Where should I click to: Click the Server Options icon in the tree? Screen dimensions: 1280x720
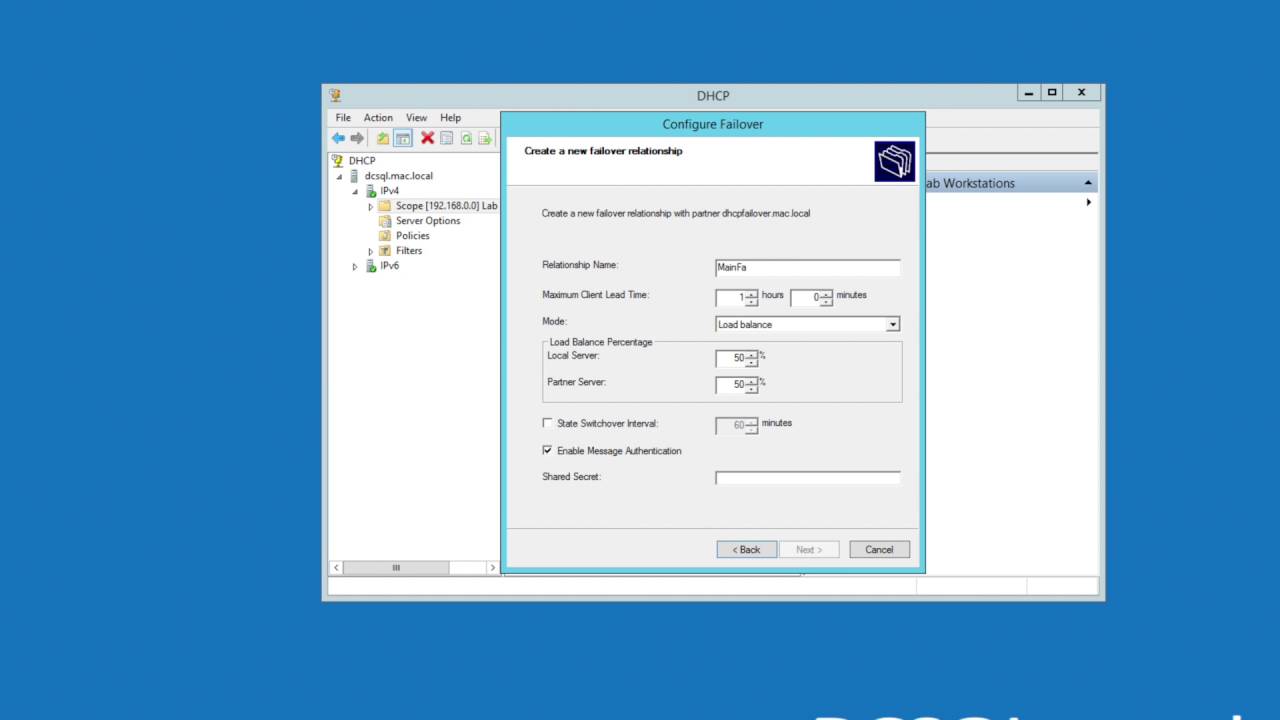(x=385, y=221)
